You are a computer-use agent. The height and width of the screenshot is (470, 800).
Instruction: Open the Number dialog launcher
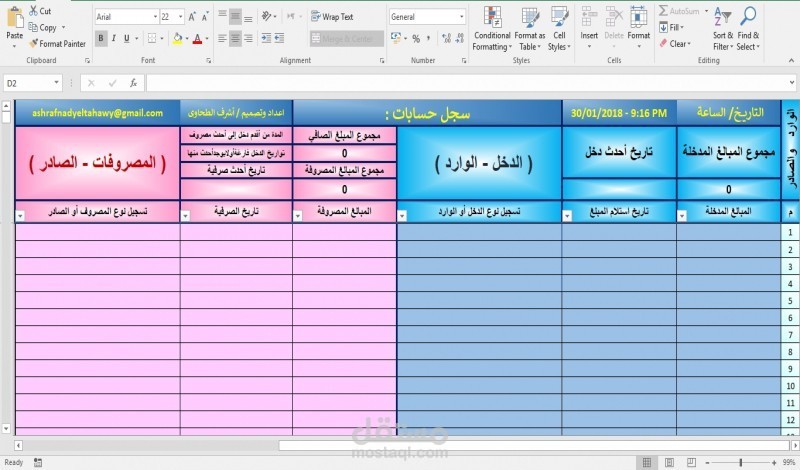click(x=464, y=61)
